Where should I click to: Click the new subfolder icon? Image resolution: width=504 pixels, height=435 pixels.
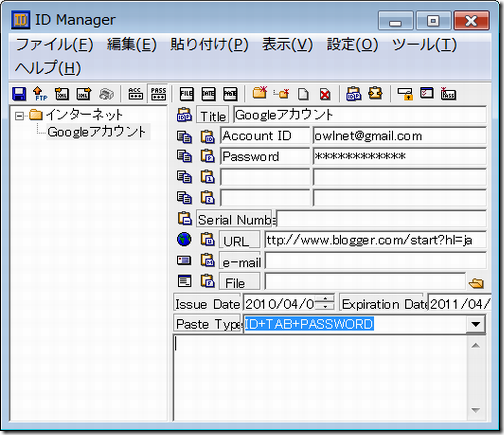point(281,94)
